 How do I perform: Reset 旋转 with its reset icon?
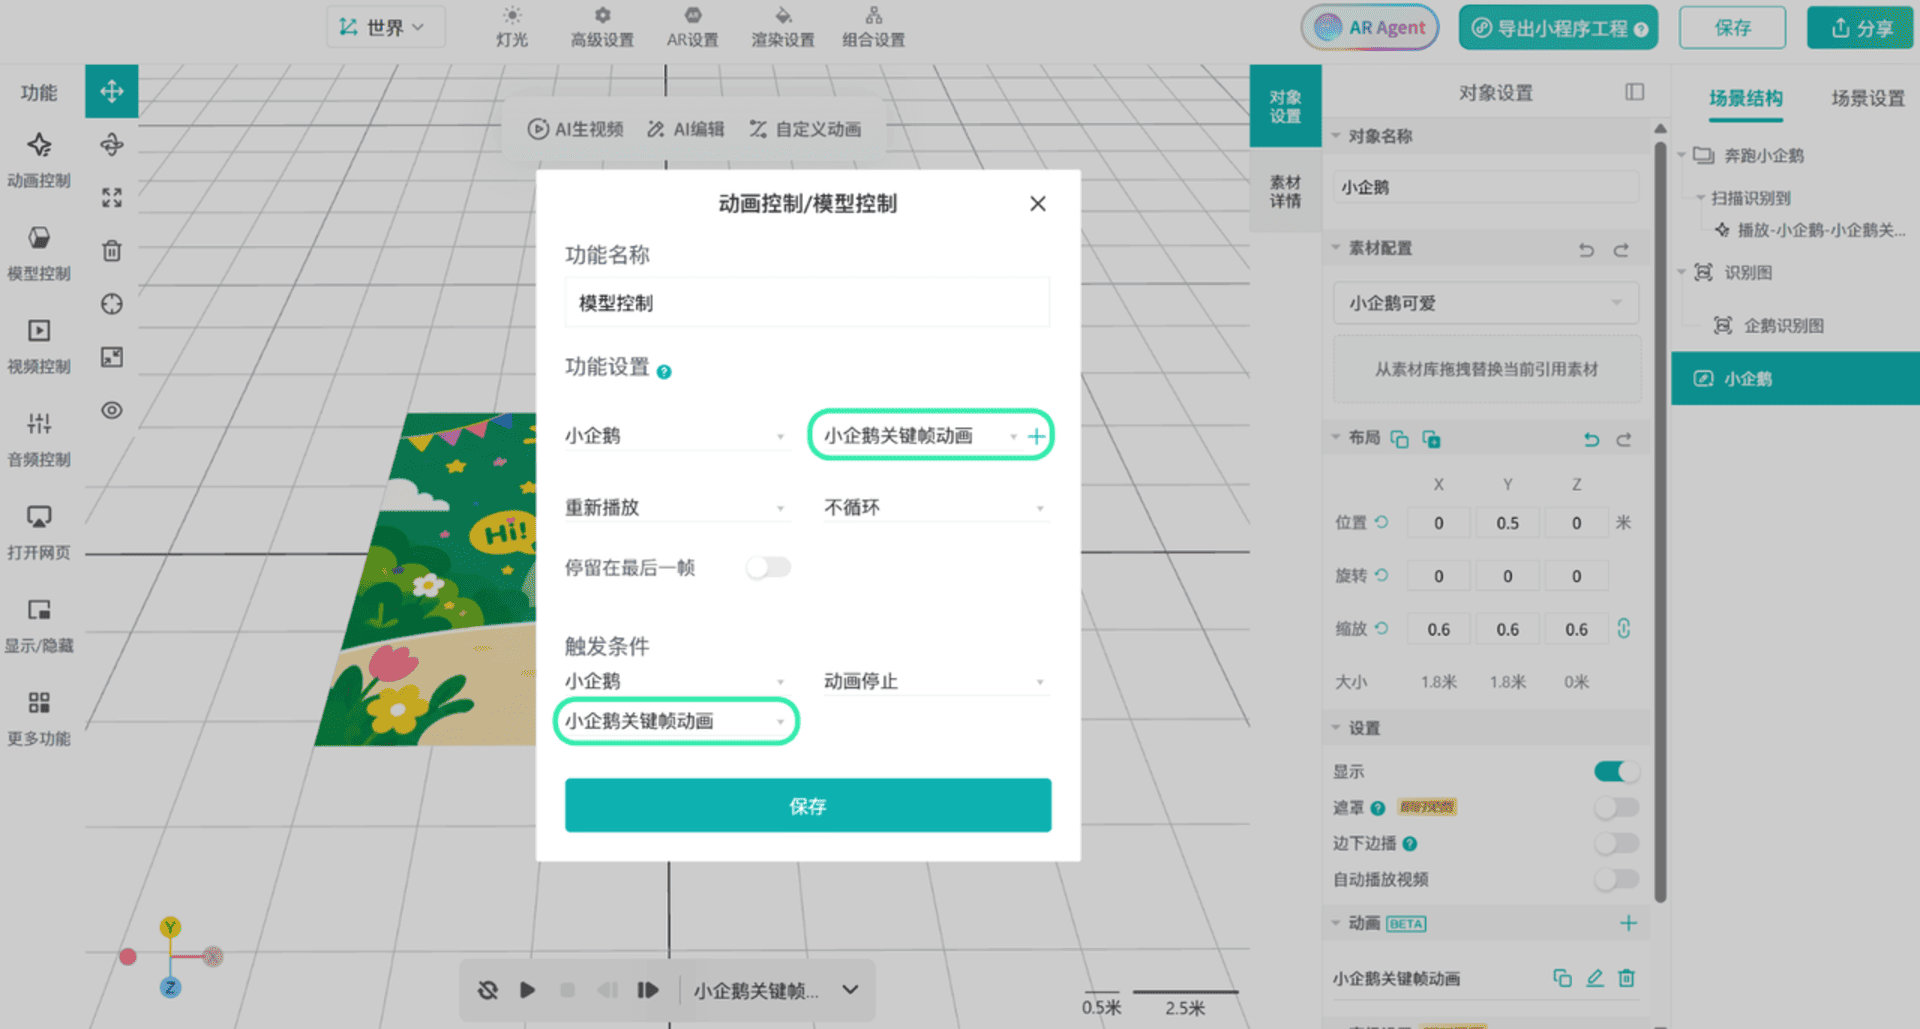1382,575
